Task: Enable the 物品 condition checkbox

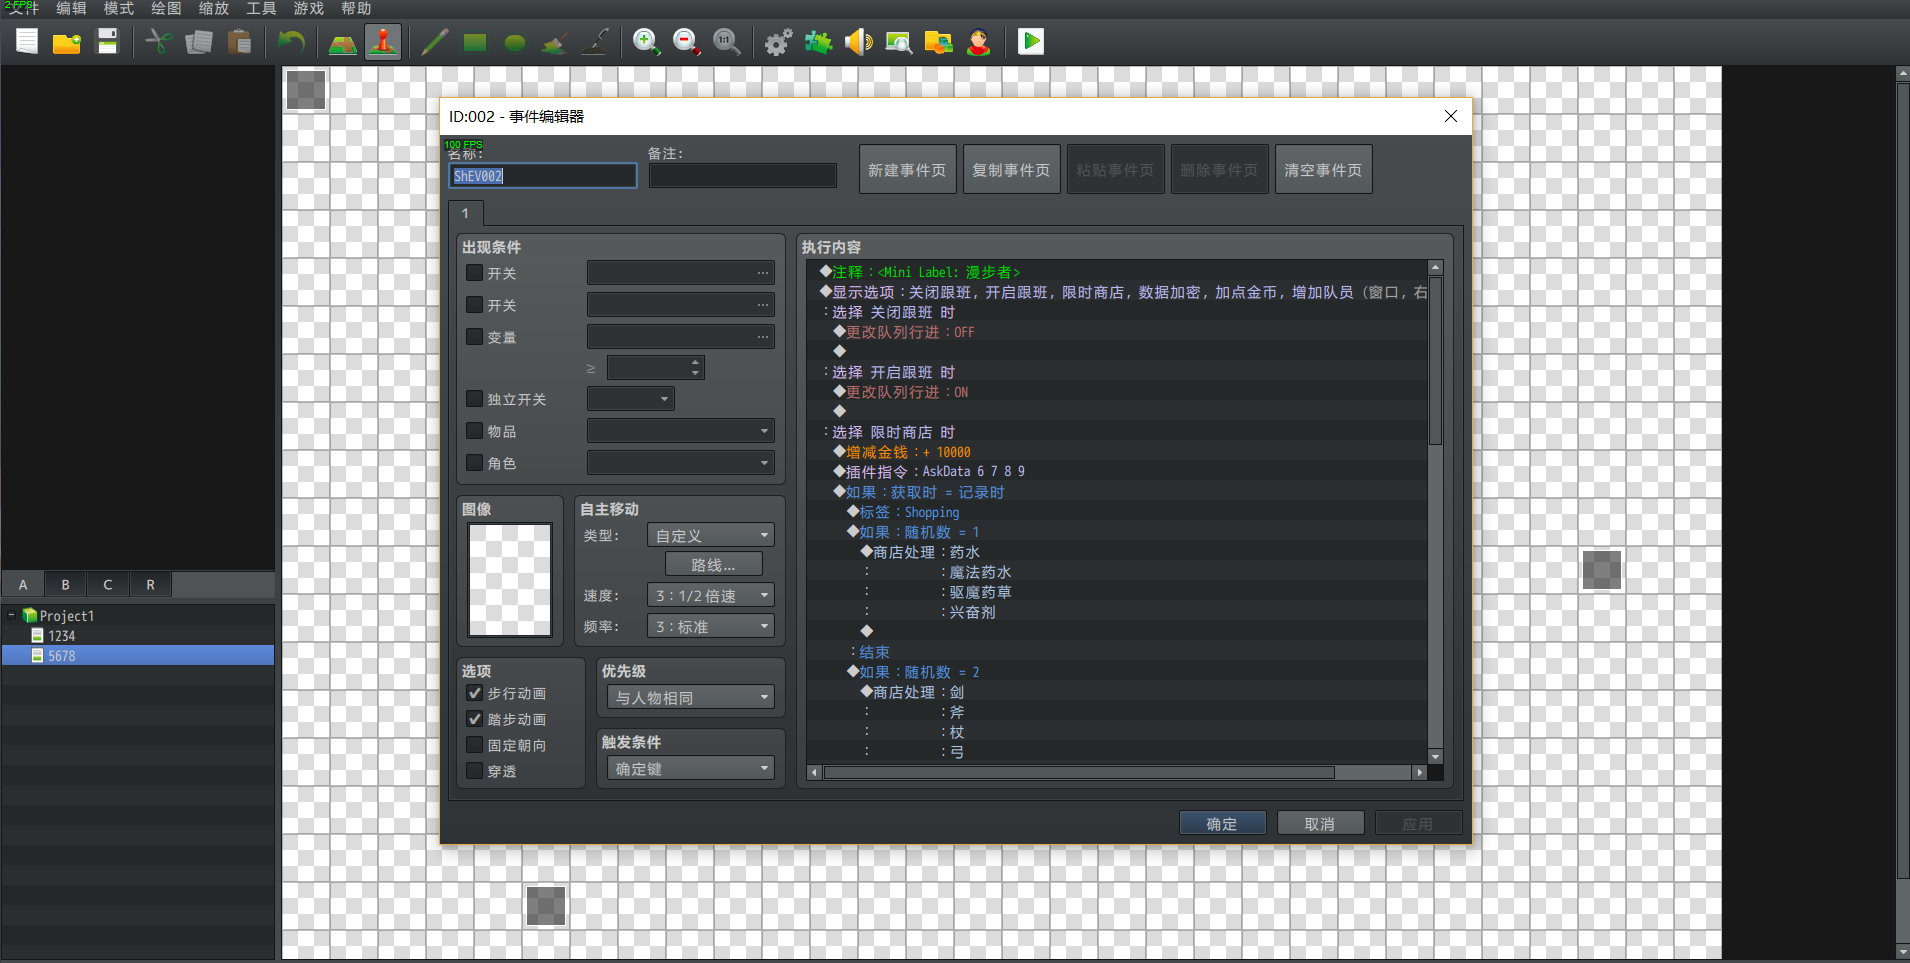Action: 475,431
